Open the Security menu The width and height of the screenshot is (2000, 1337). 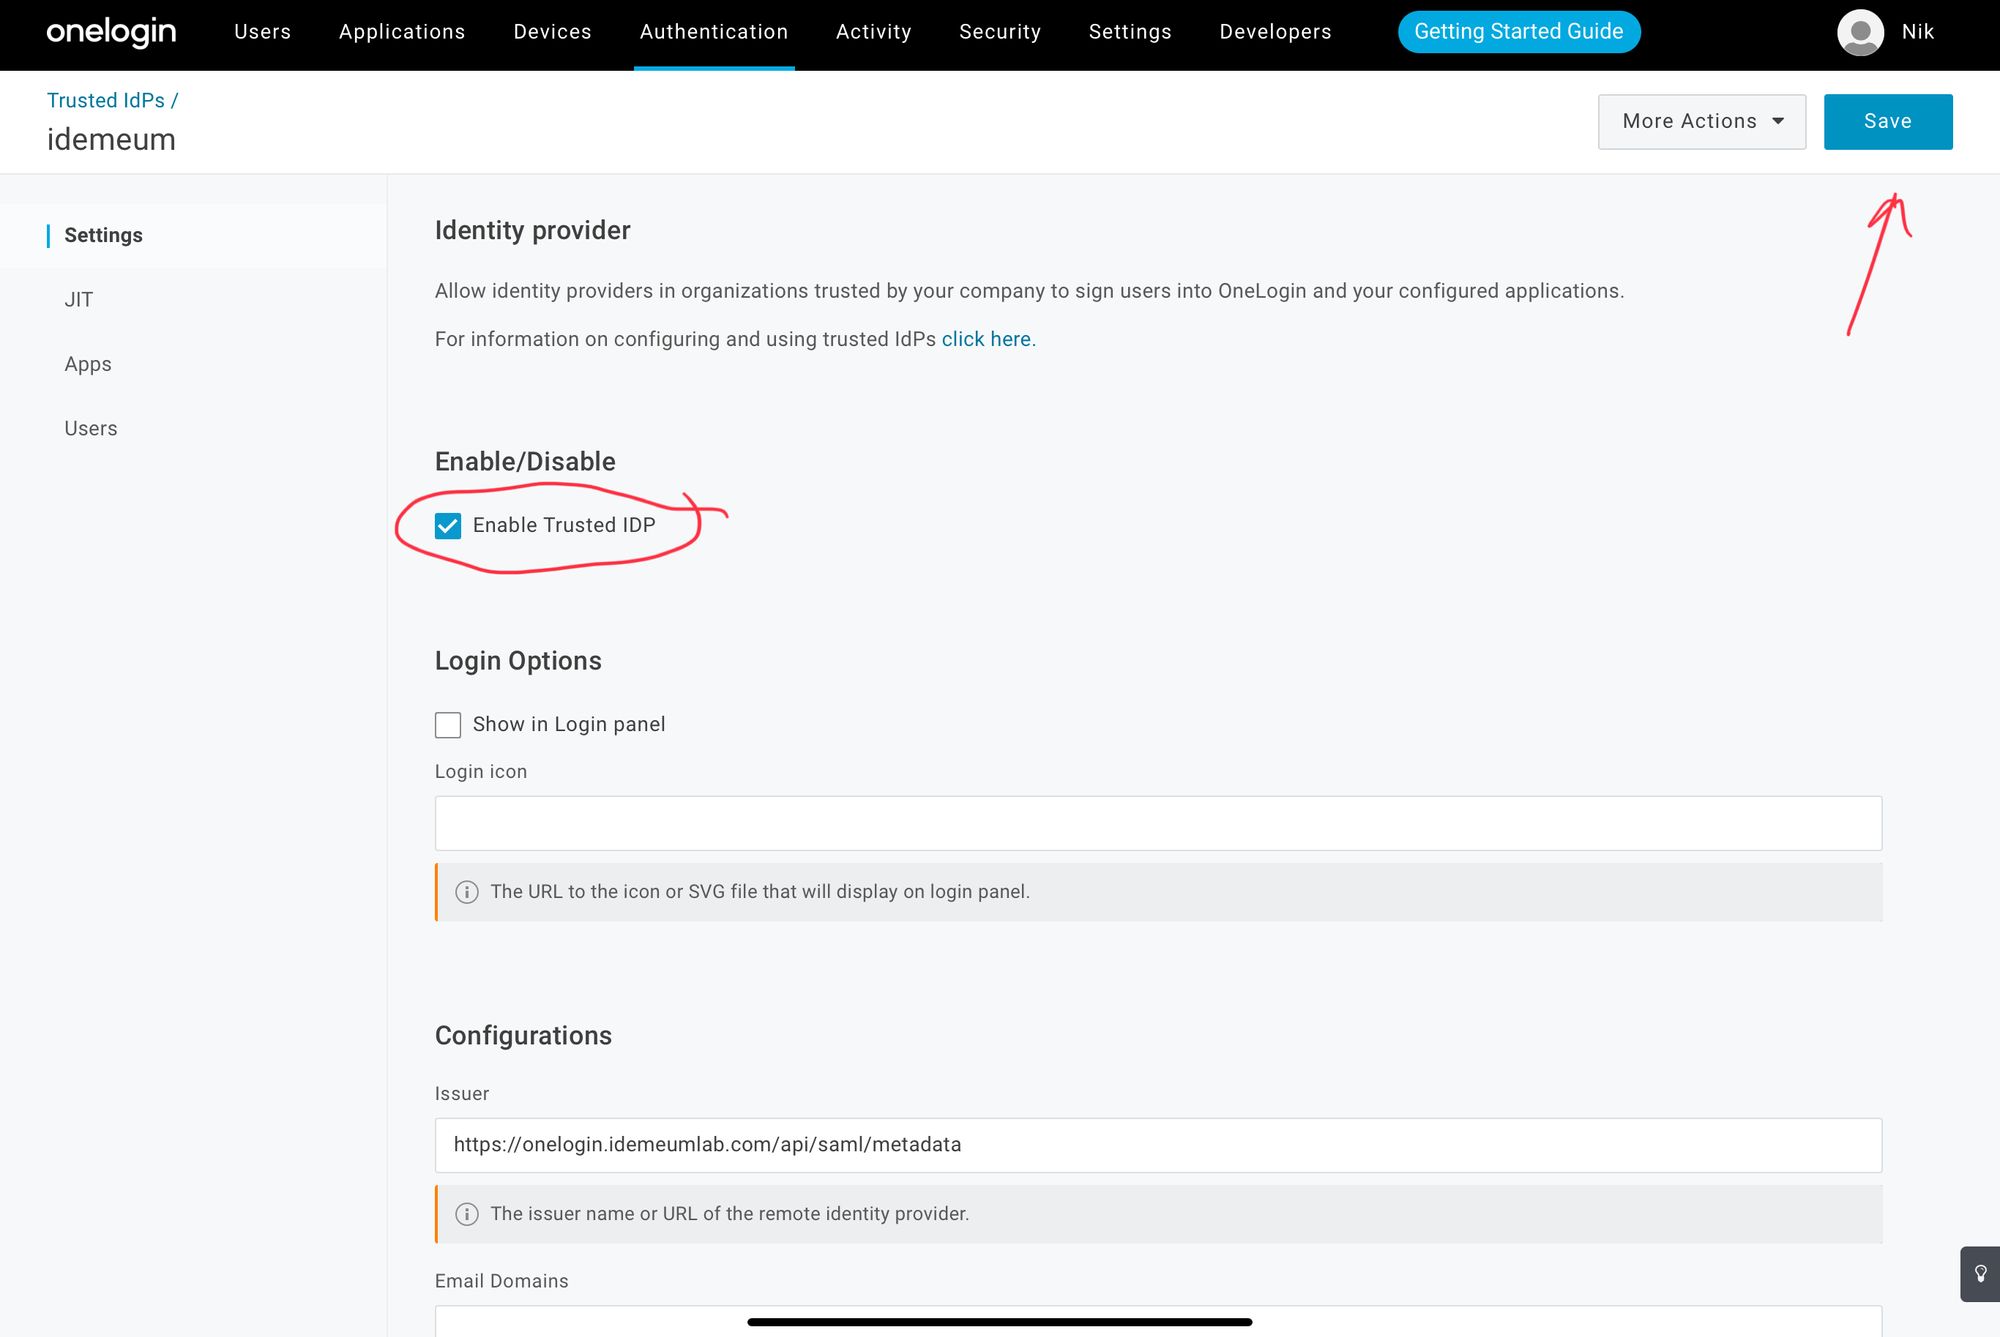tap(1000, 32)
